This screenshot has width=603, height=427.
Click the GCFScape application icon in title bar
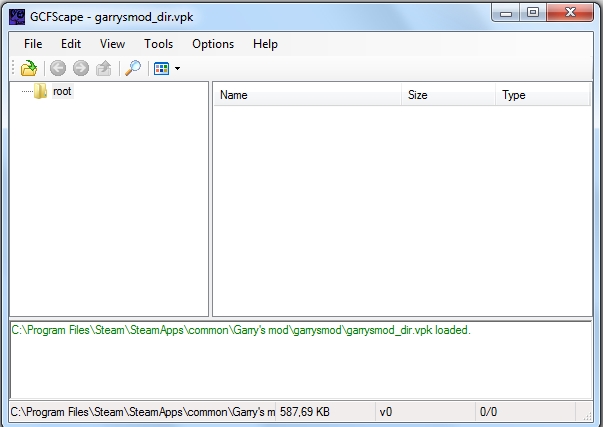[17, 17]
